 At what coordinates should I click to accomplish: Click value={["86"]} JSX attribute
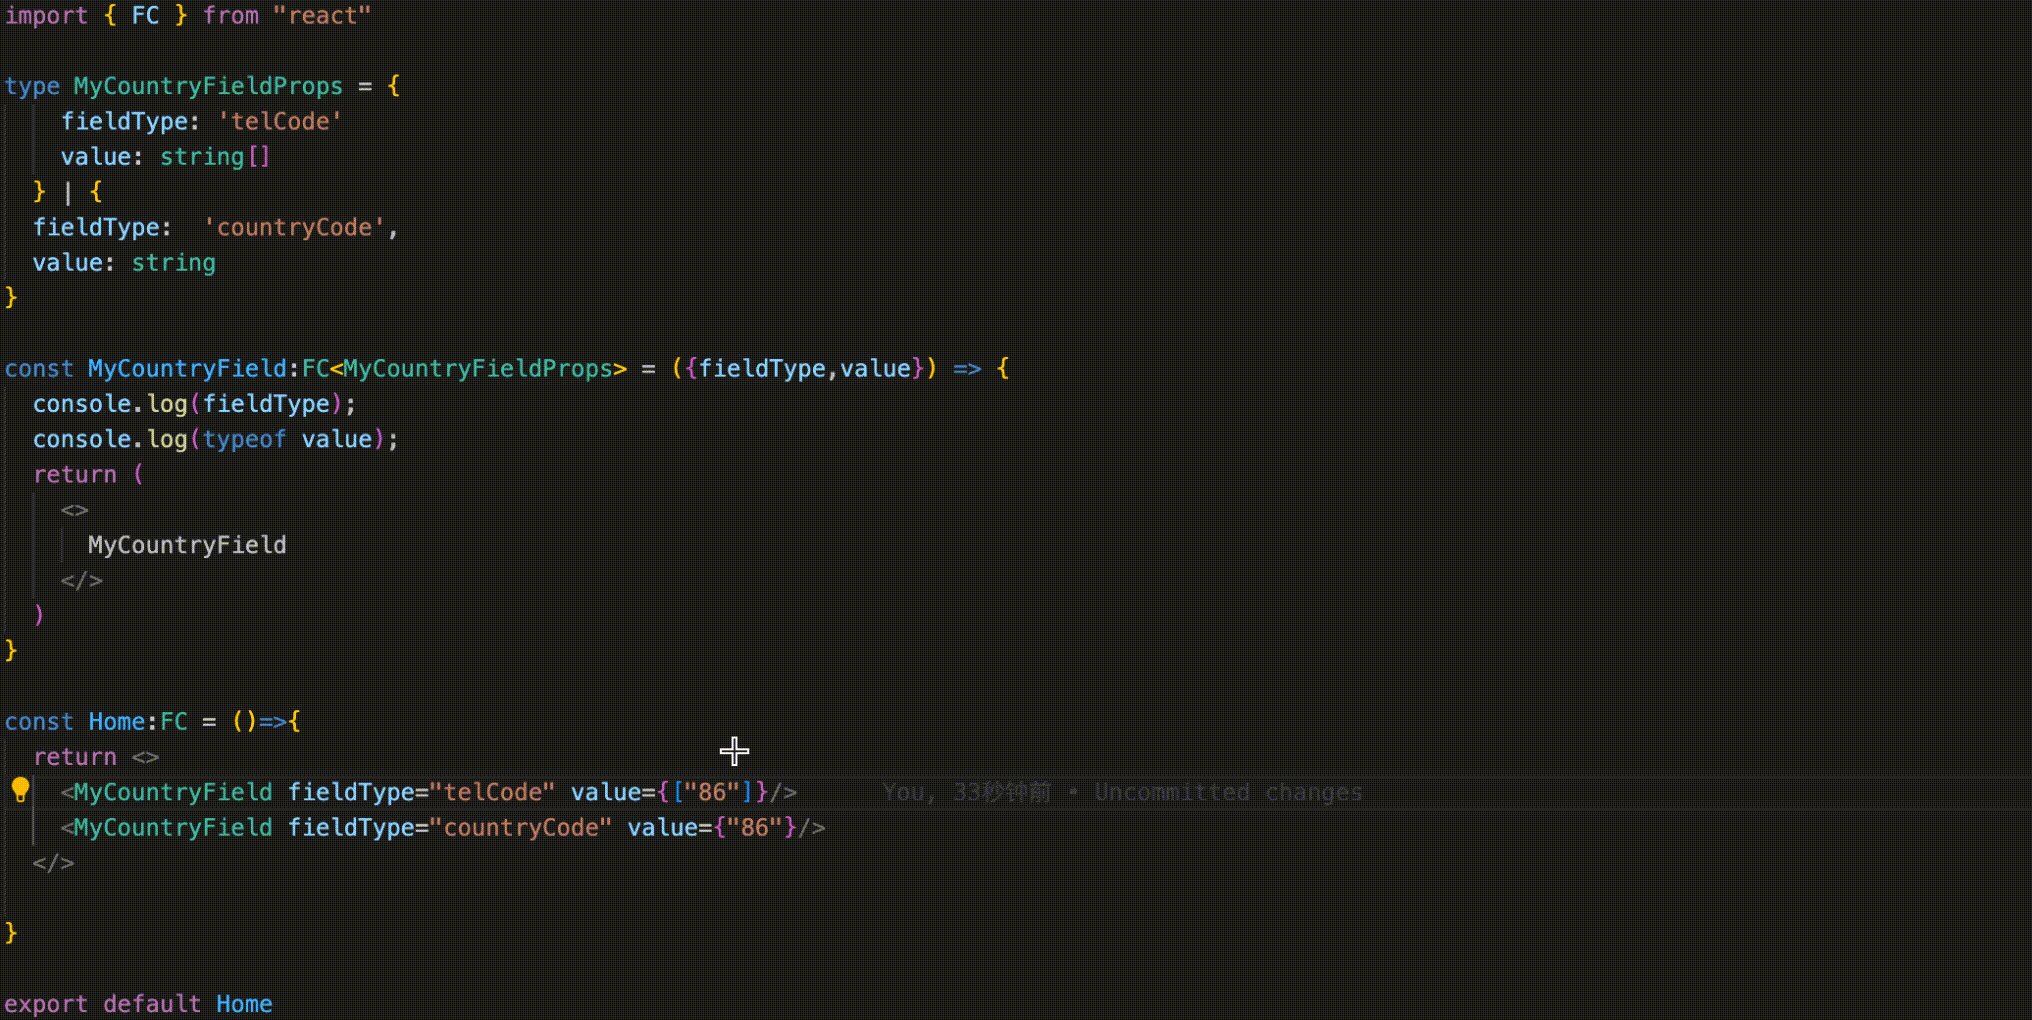pos(669,792)
